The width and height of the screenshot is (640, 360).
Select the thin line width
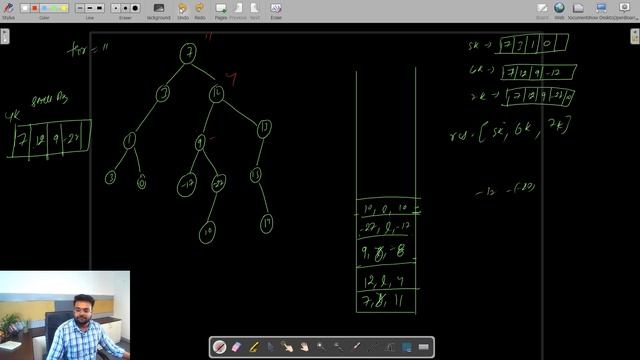tap(80, 8)
